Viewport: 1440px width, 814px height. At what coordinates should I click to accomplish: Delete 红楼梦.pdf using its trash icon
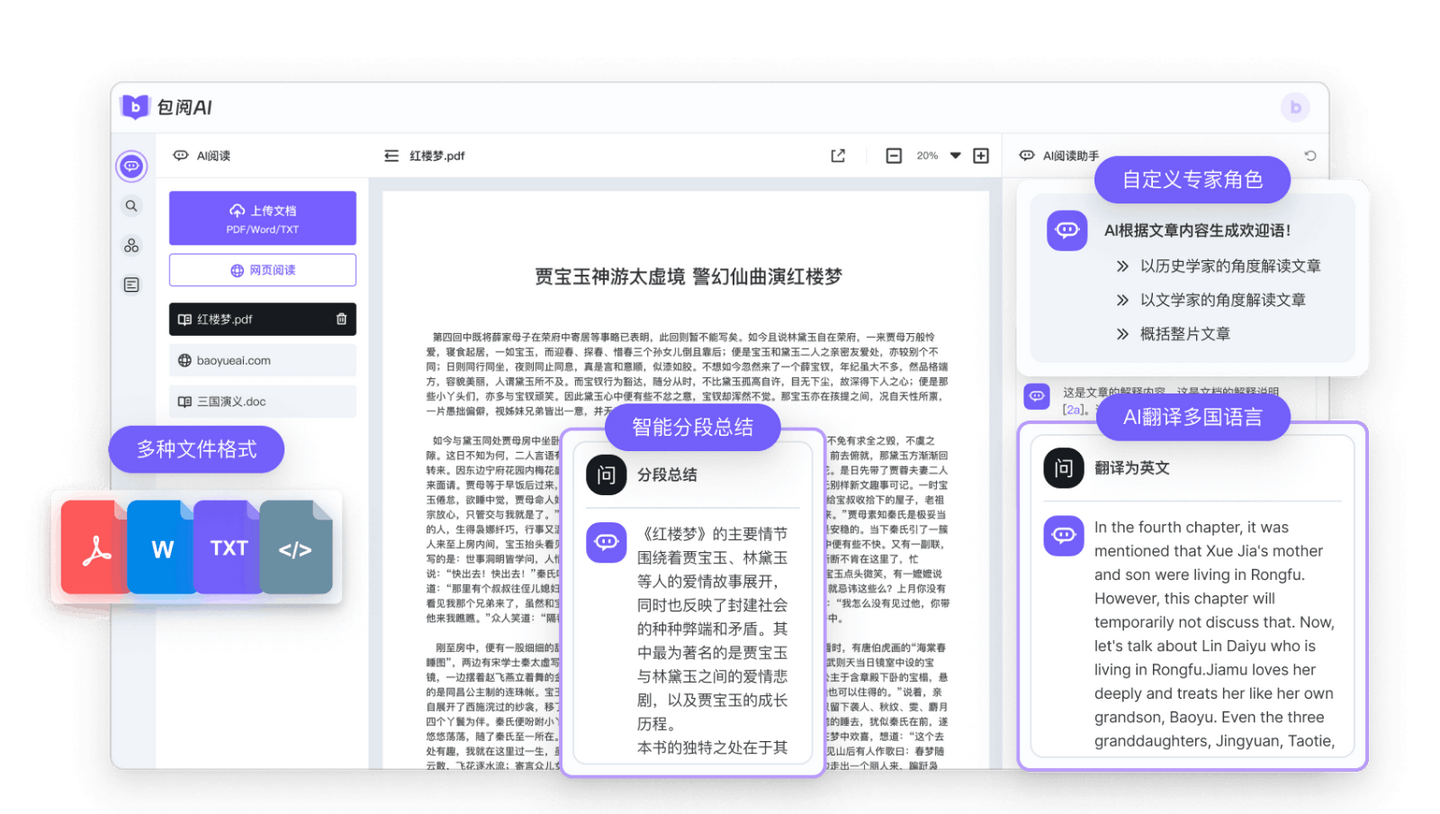pyautogui.click(x=341, y=319)
